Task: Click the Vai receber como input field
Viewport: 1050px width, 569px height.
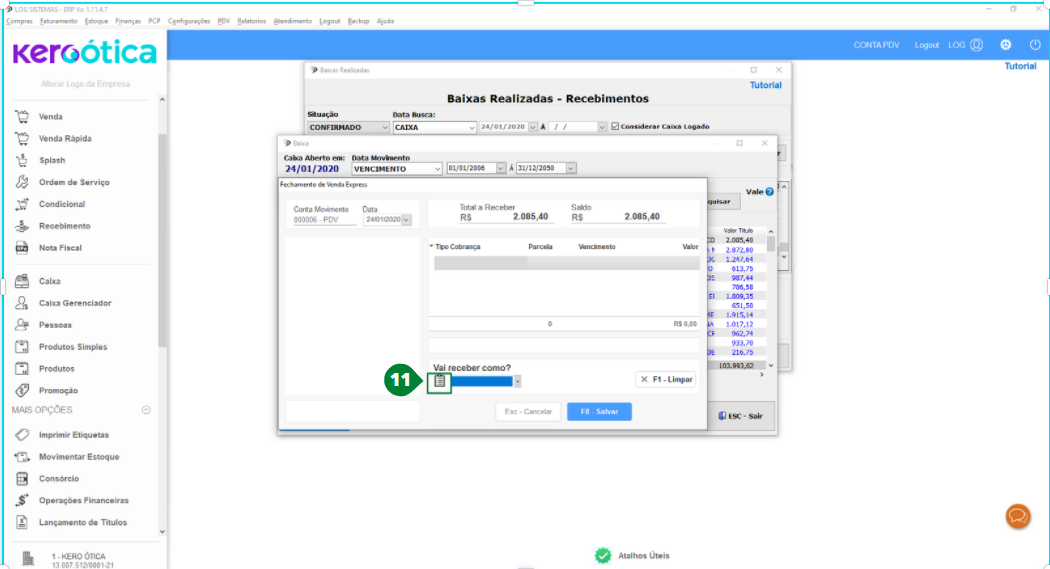Action: (482, 382)
